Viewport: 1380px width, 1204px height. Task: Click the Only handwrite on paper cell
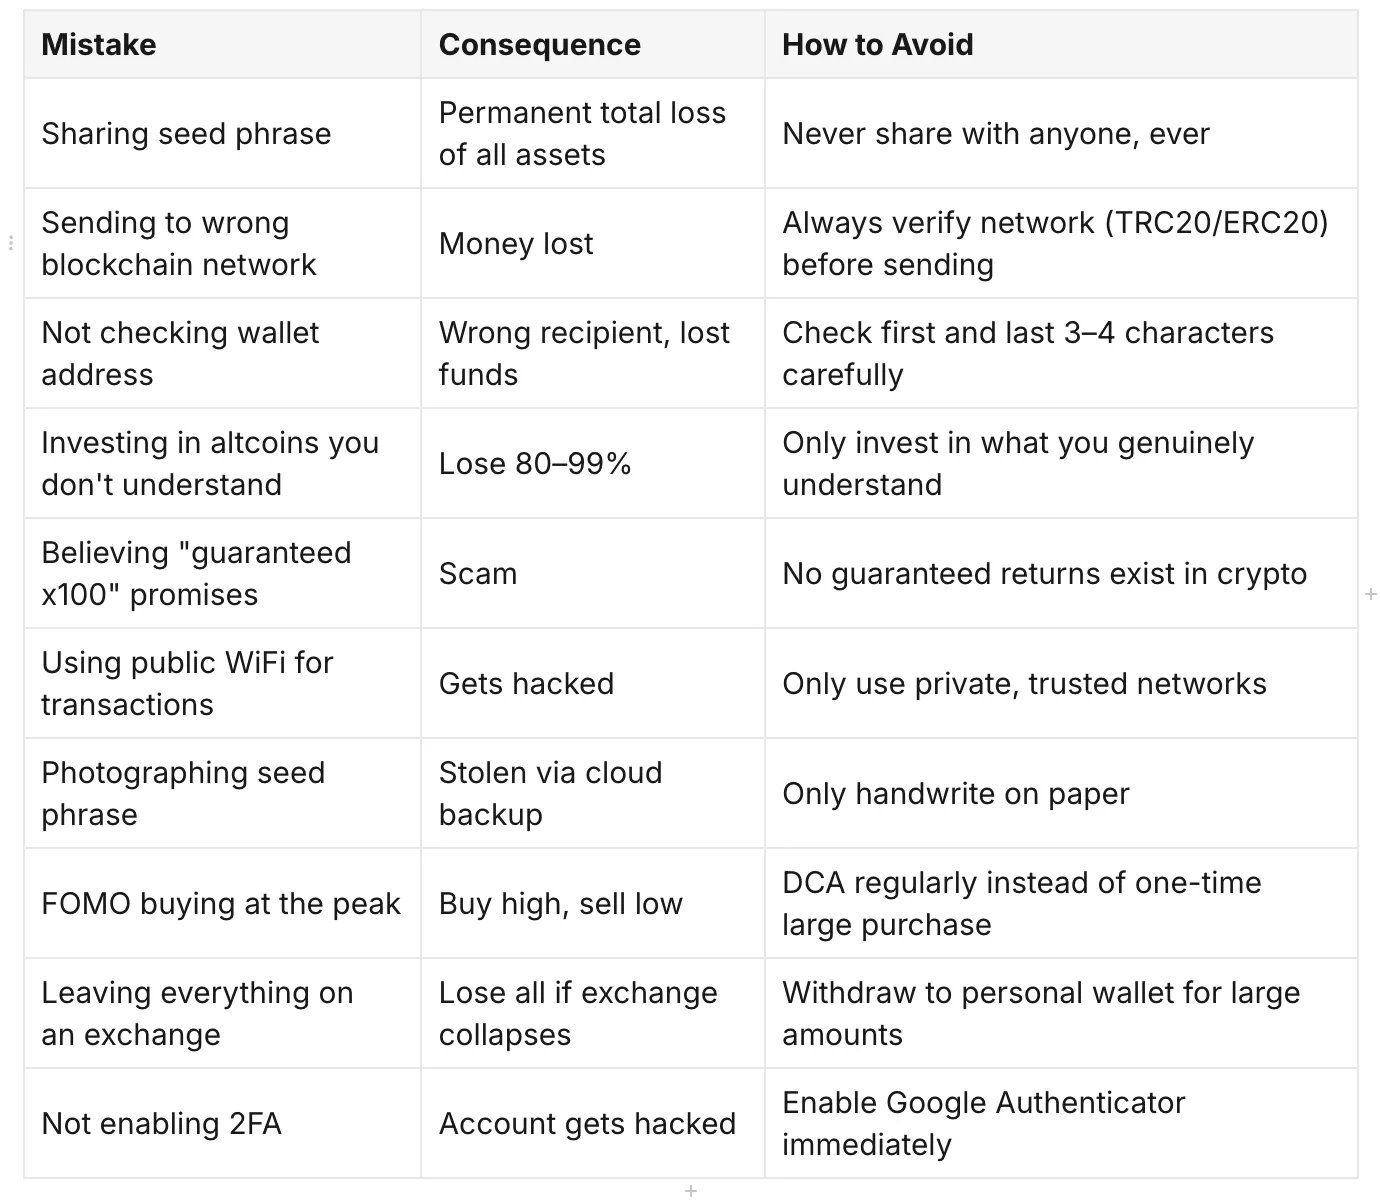[x=1061, y=793]
